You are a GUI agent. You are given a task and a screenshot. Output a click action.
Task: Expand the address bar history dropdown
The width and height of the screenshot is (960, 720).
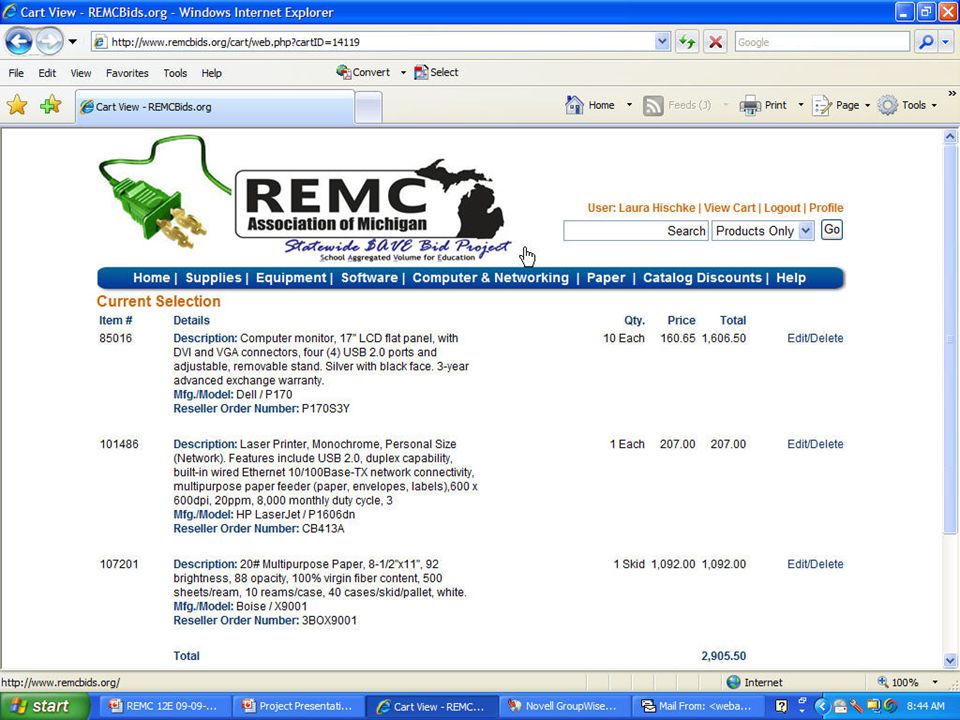click(662, 42)
